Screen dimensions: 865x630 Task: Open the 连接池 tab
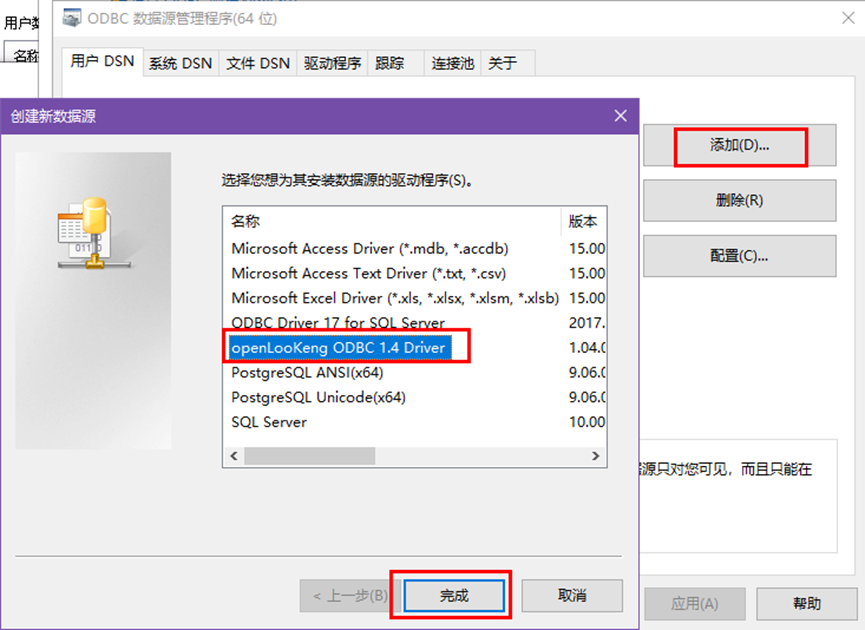click(x=452, y=63)
